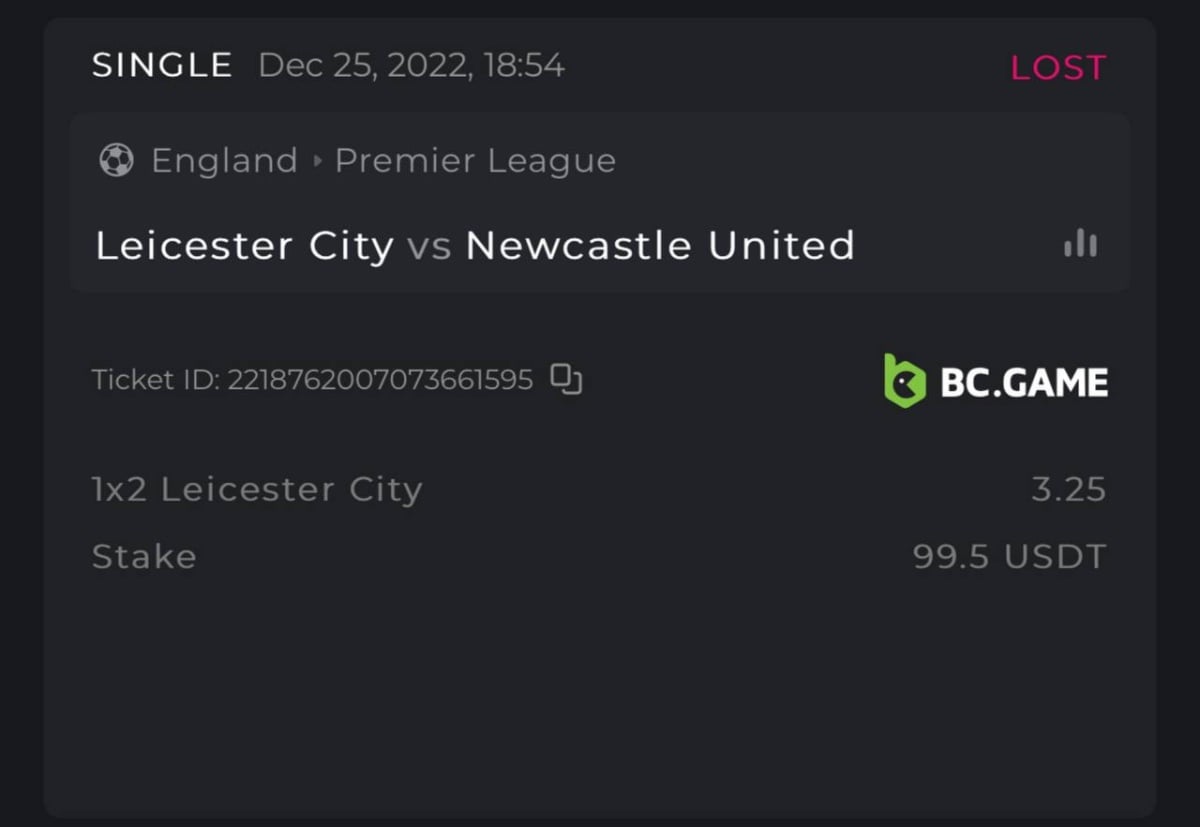Select Newcastle United team name
1200x827 pixels.
(660, 246)
